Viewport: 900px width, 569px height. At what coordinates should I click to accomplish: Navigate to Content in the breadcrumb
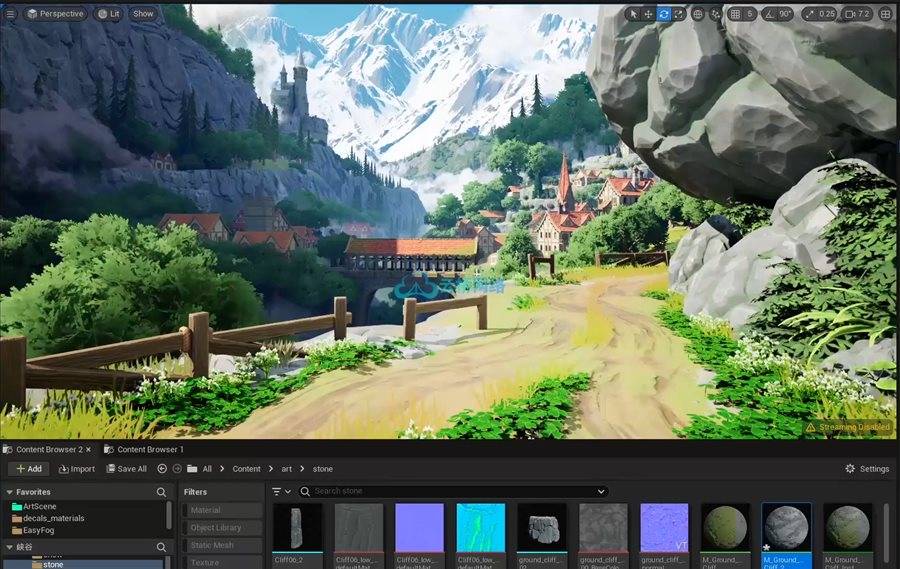click(246, 469)
